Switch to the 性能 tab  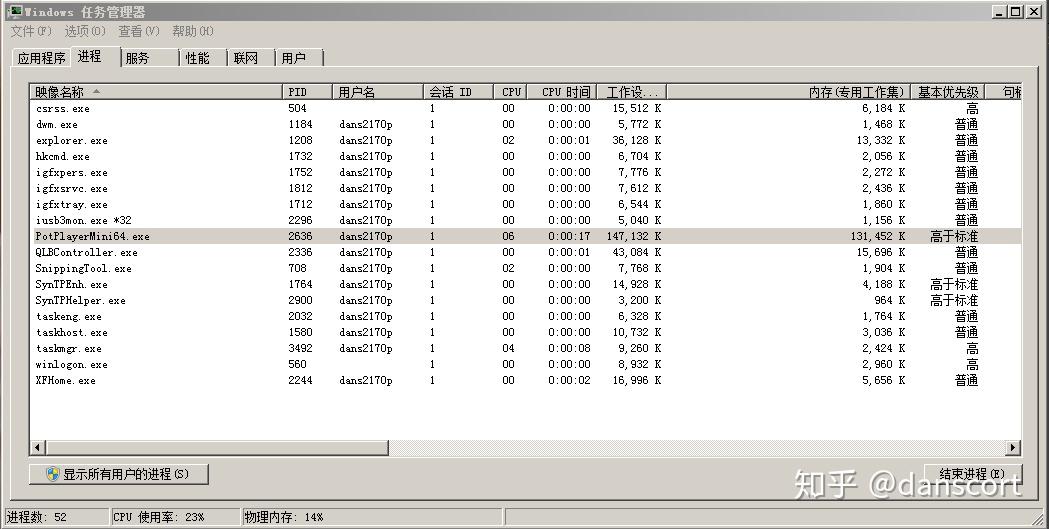click(x=204, y=58)
